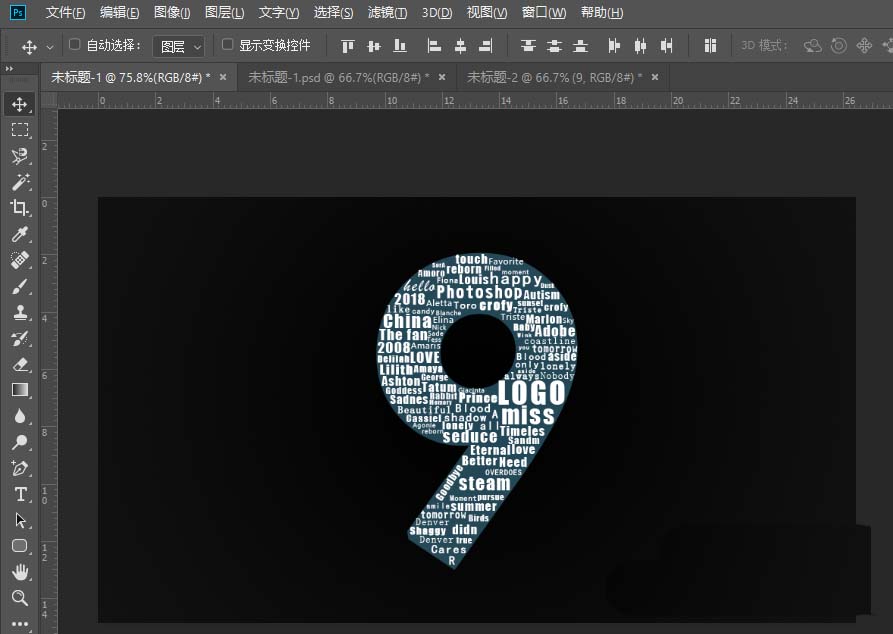Select the Zoom tool
The height and width of the screenshot is (634, 893).
tap(20, 598)
